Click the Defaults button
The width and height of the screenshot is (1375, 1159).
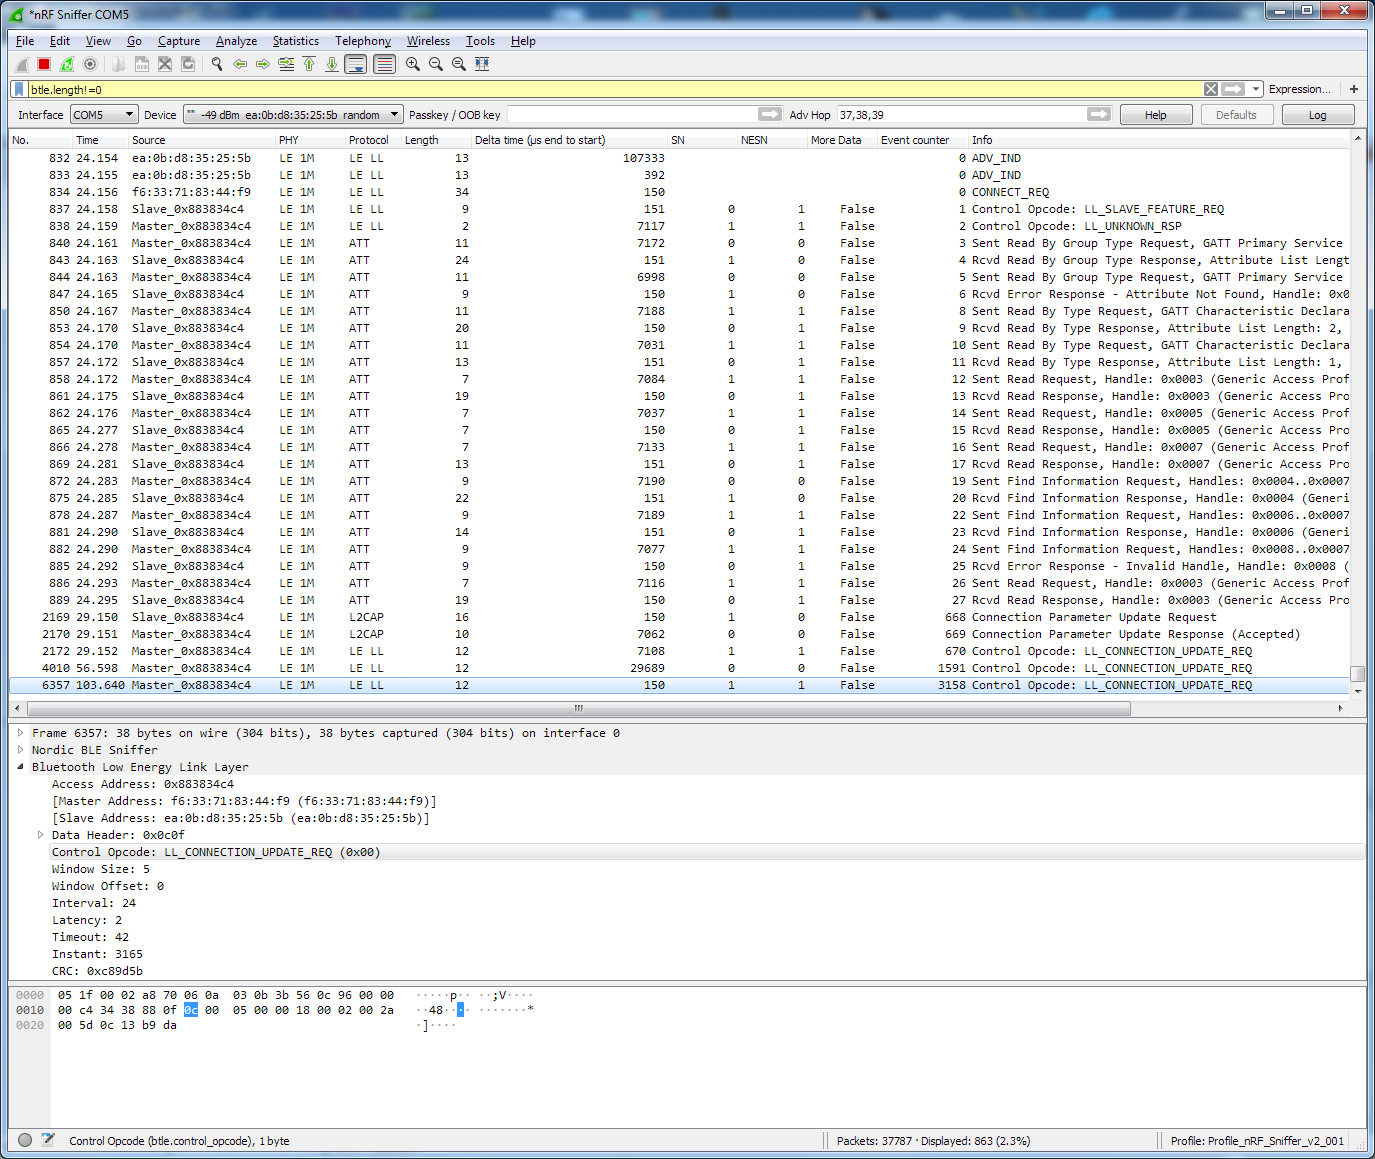[x=1237, y=114]
